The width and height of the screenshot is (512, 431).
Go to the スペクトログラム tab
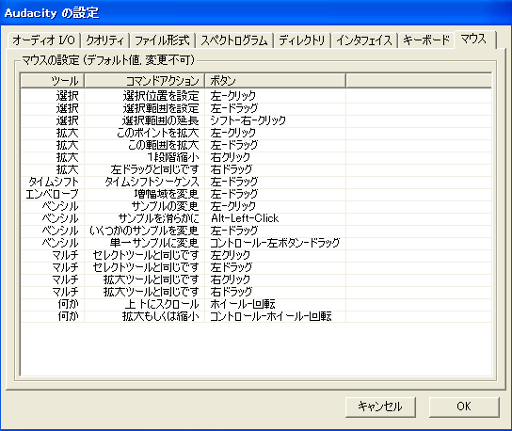click(x=234, y=41)
